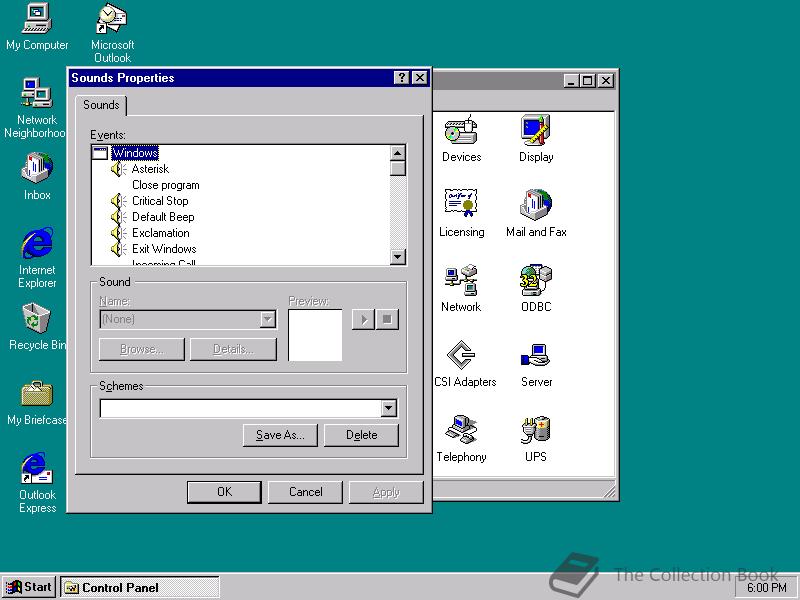Open Display applet in Control Panel
Screen dimensions: 800x600
[536, 138]
